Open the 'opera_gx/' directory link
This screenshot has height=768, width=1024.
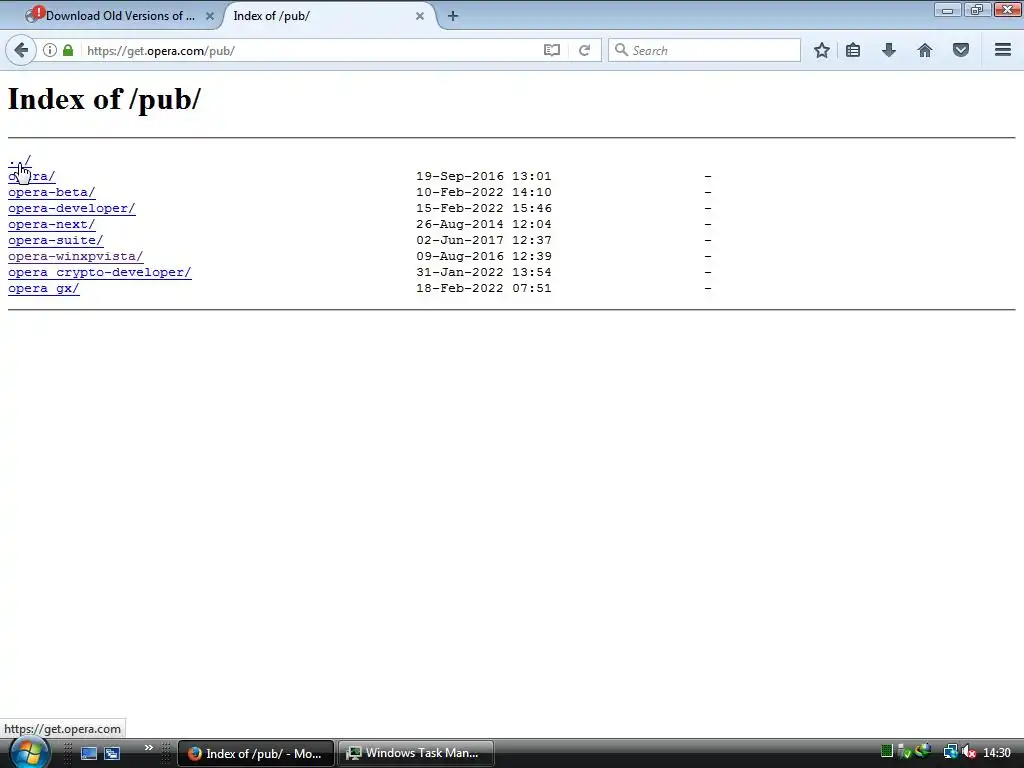tap(44, 289)
